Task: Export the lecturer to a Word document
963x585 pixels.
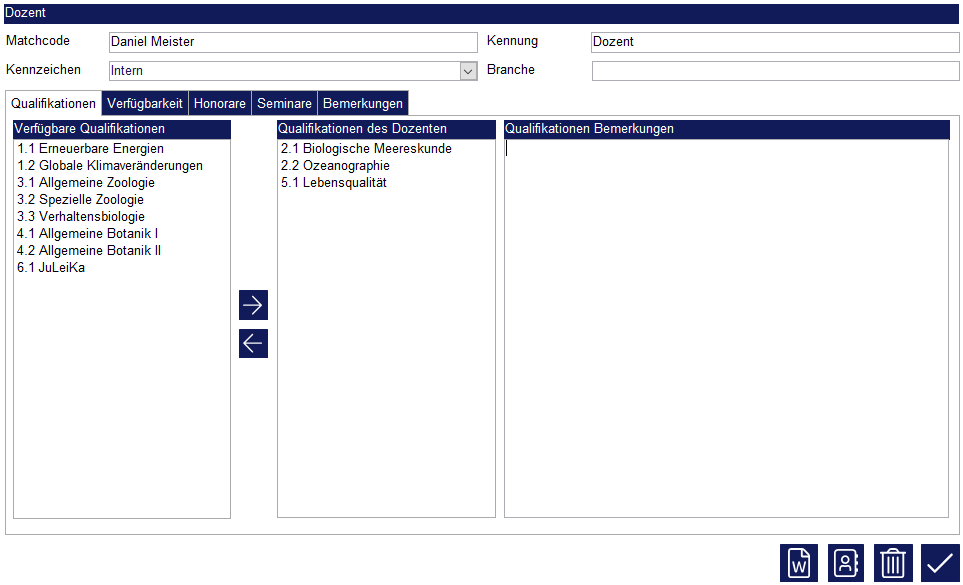Action: 799,563
